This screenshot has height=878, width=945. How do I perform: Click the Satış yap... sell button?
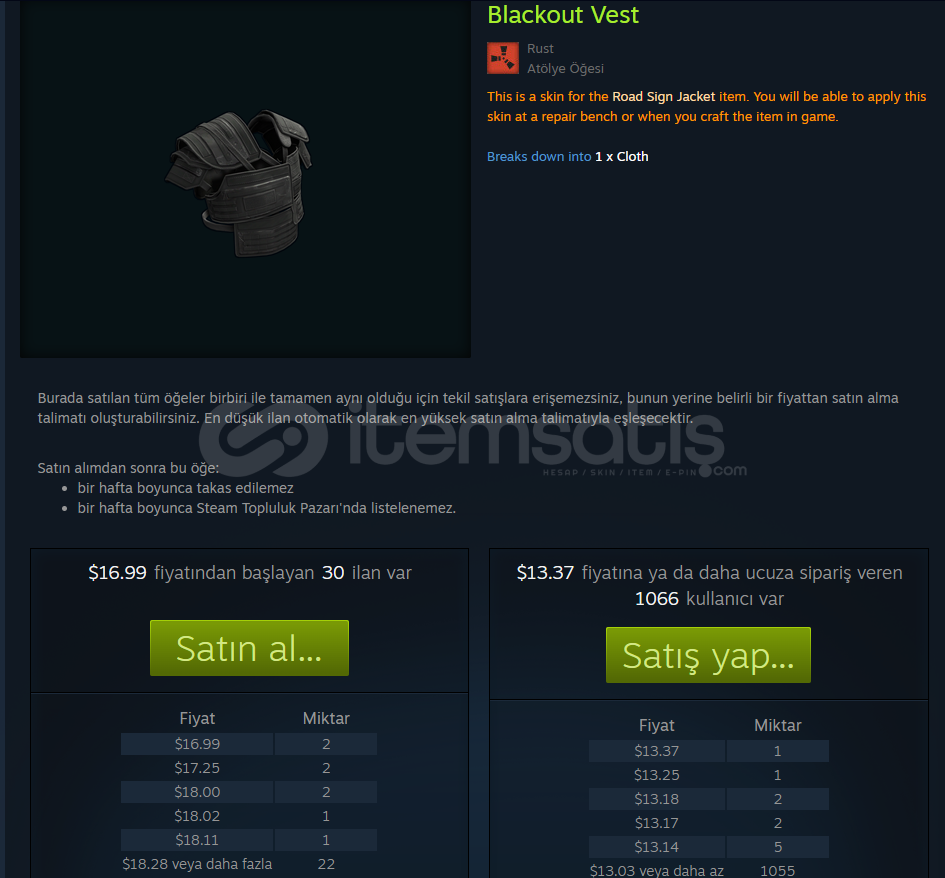[708, 655]
